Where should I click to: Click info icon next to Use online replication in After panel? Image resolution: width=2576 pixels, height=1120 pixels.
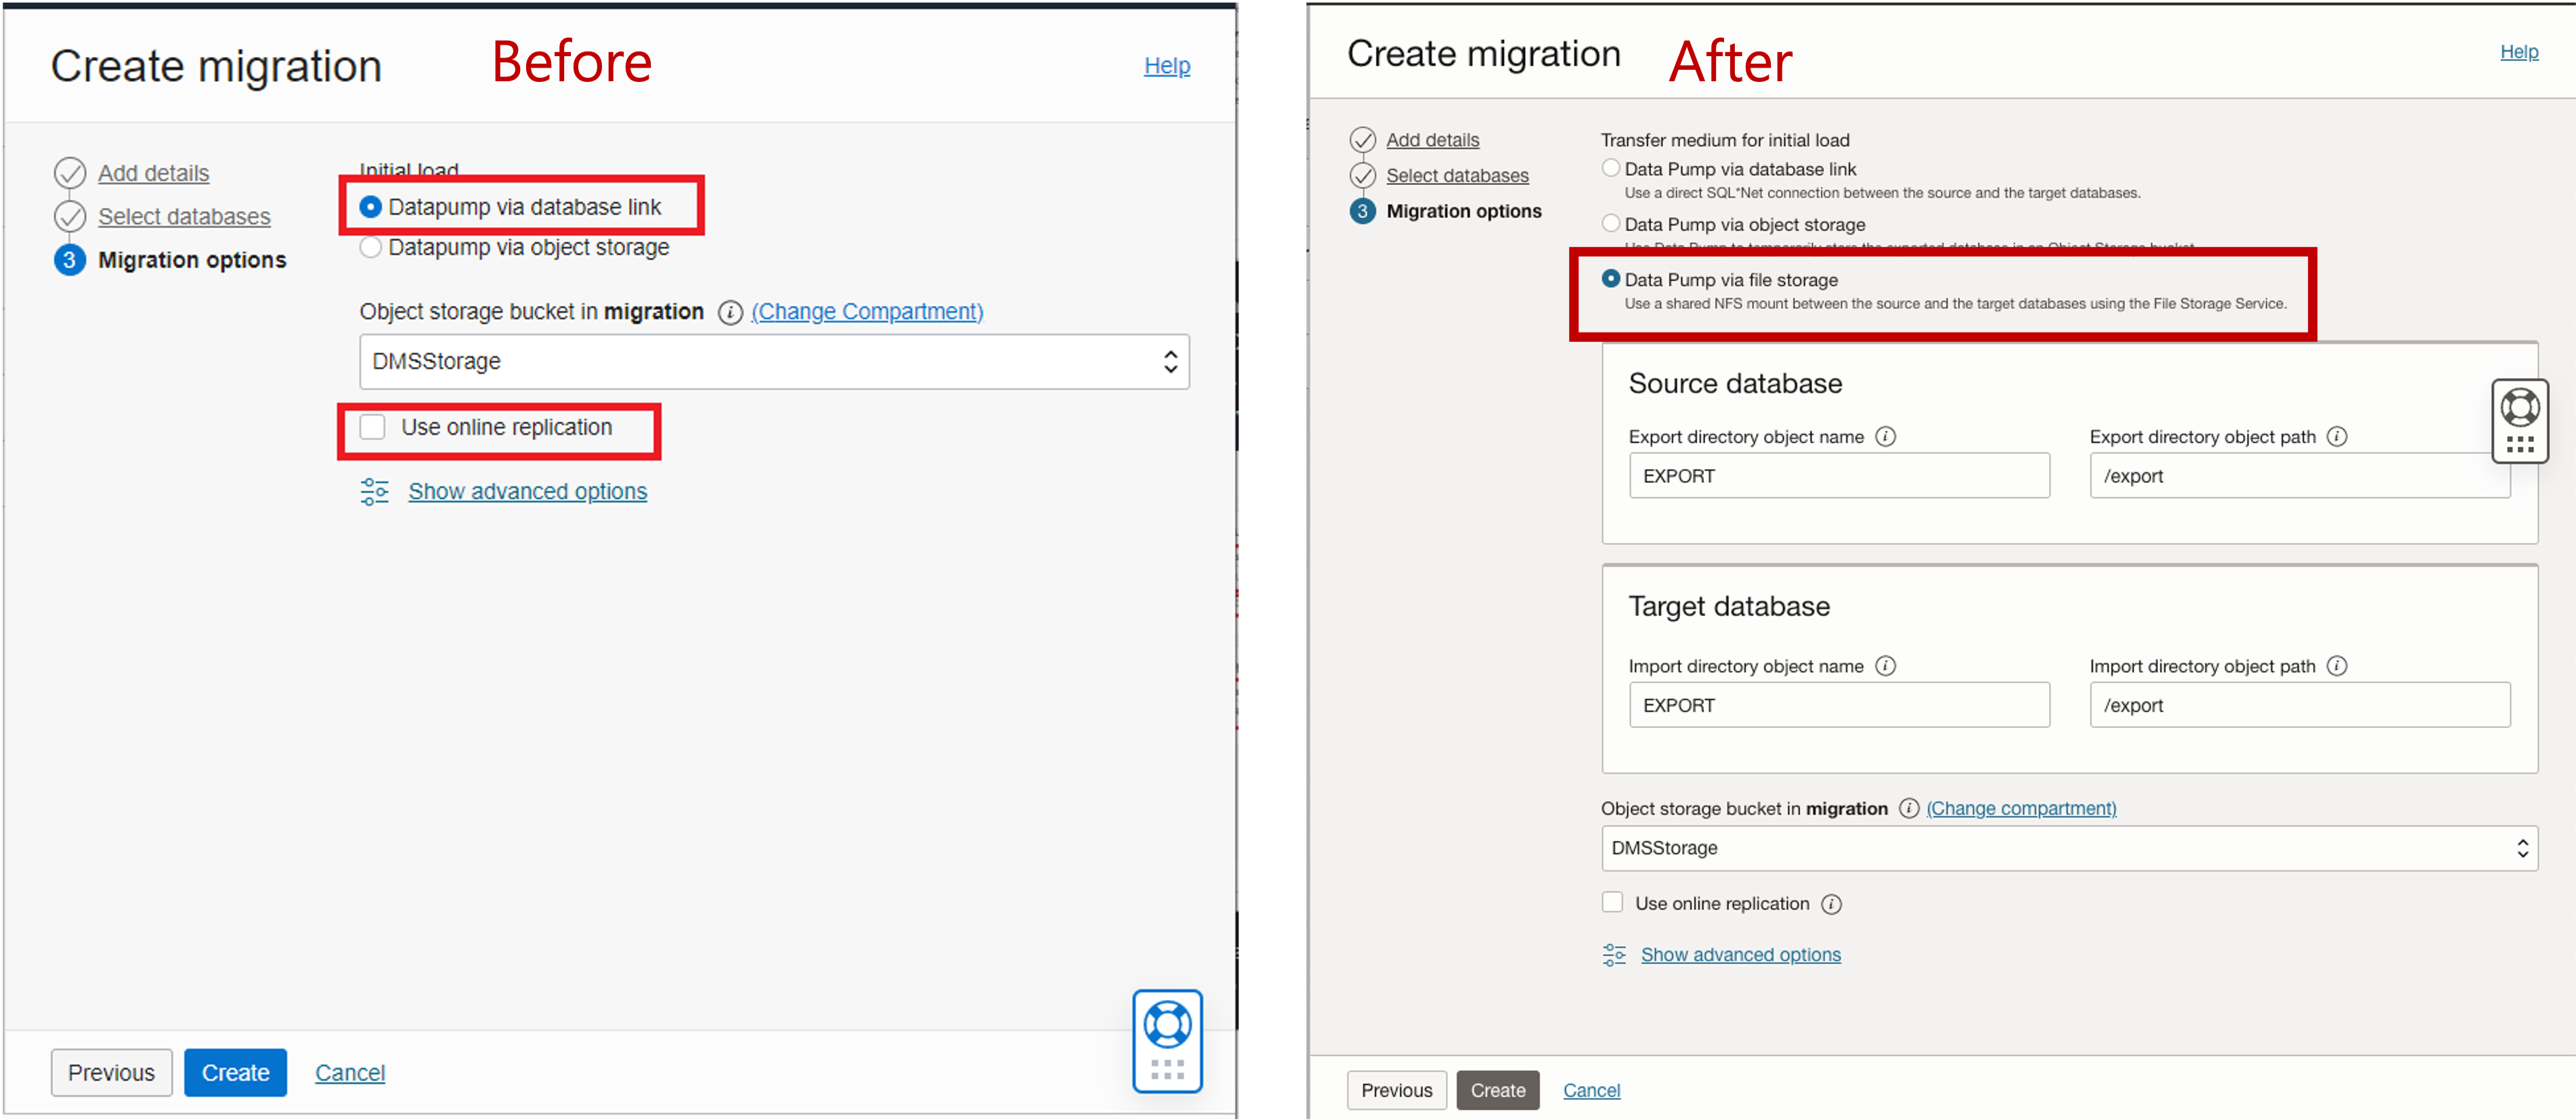pyautogui.click(x=1831, y=904)
